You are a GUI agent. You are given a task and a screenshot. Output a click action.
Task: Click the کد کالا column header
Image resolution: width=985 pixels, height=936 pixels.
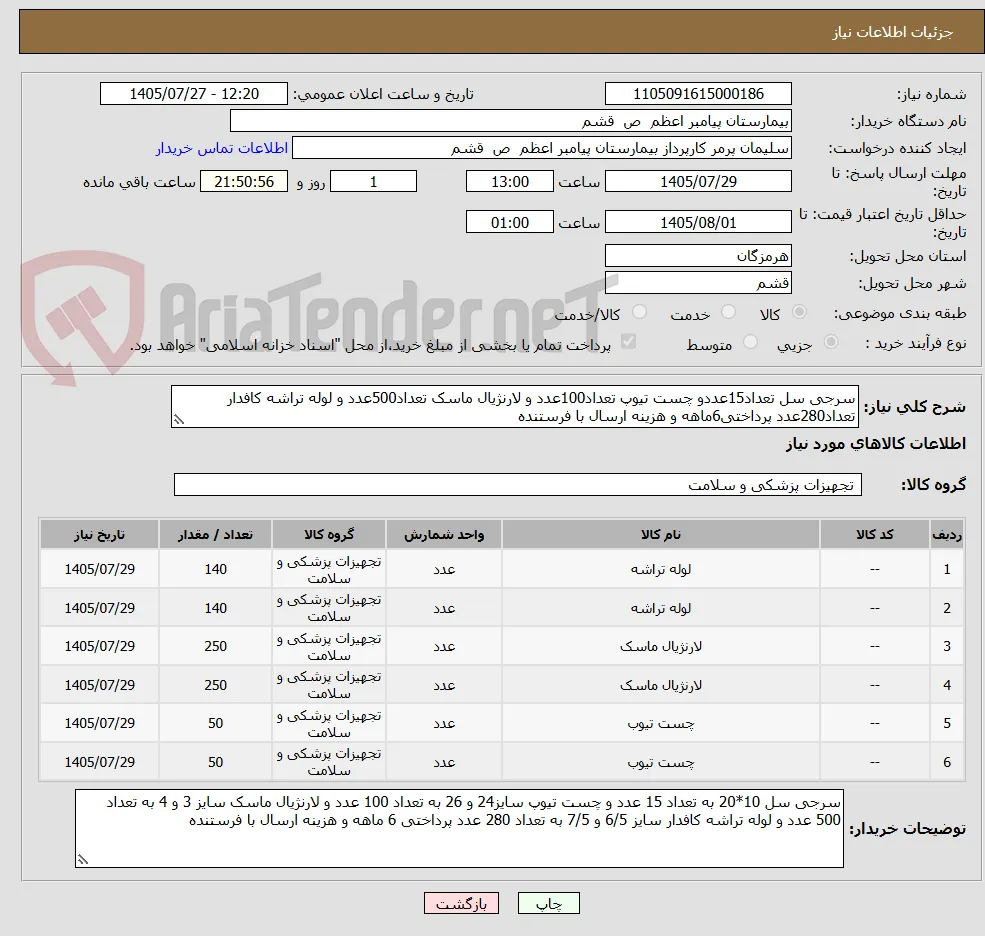[x=875, y=535]
